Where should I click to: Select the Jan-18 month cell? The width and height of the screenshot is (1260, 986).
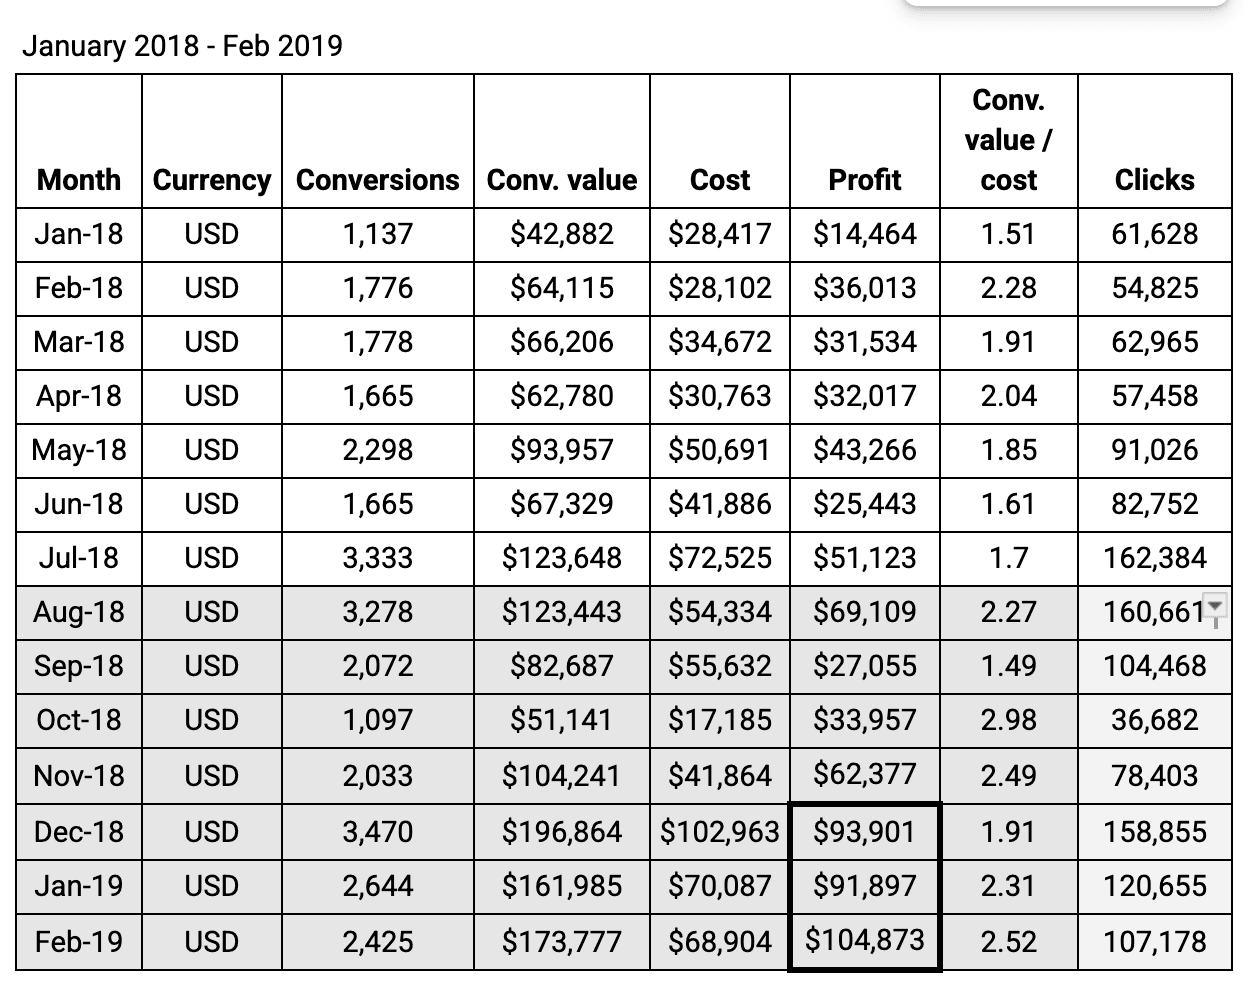[x=79, y=234]
